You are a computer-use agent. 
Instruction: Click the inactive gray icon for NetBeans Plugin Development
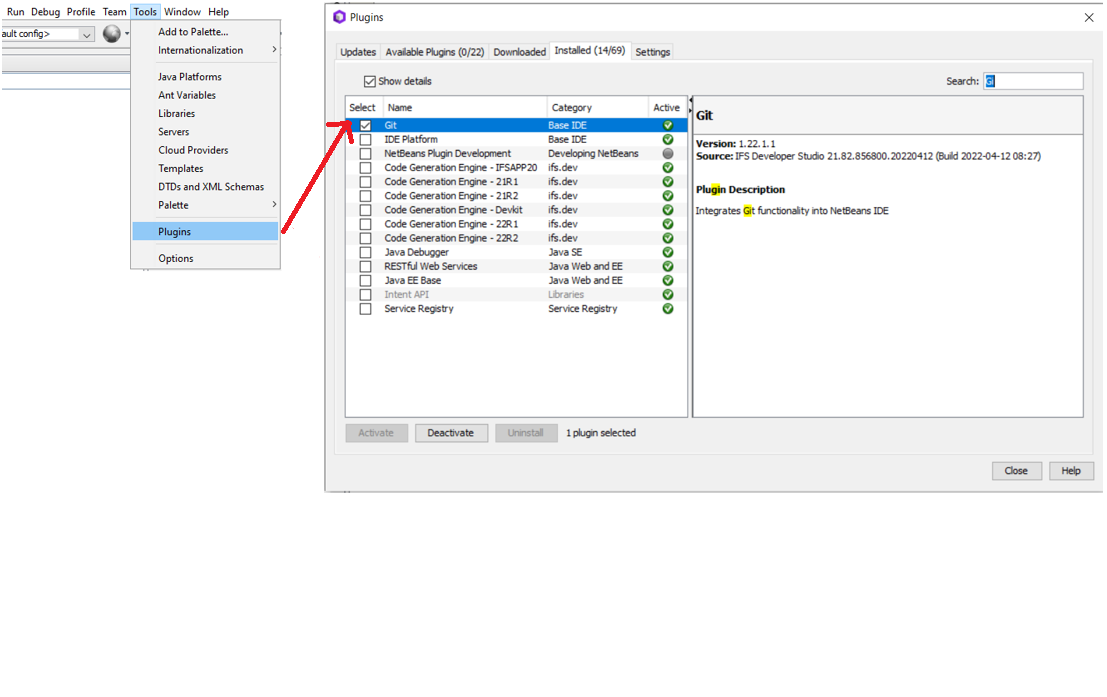667,153
